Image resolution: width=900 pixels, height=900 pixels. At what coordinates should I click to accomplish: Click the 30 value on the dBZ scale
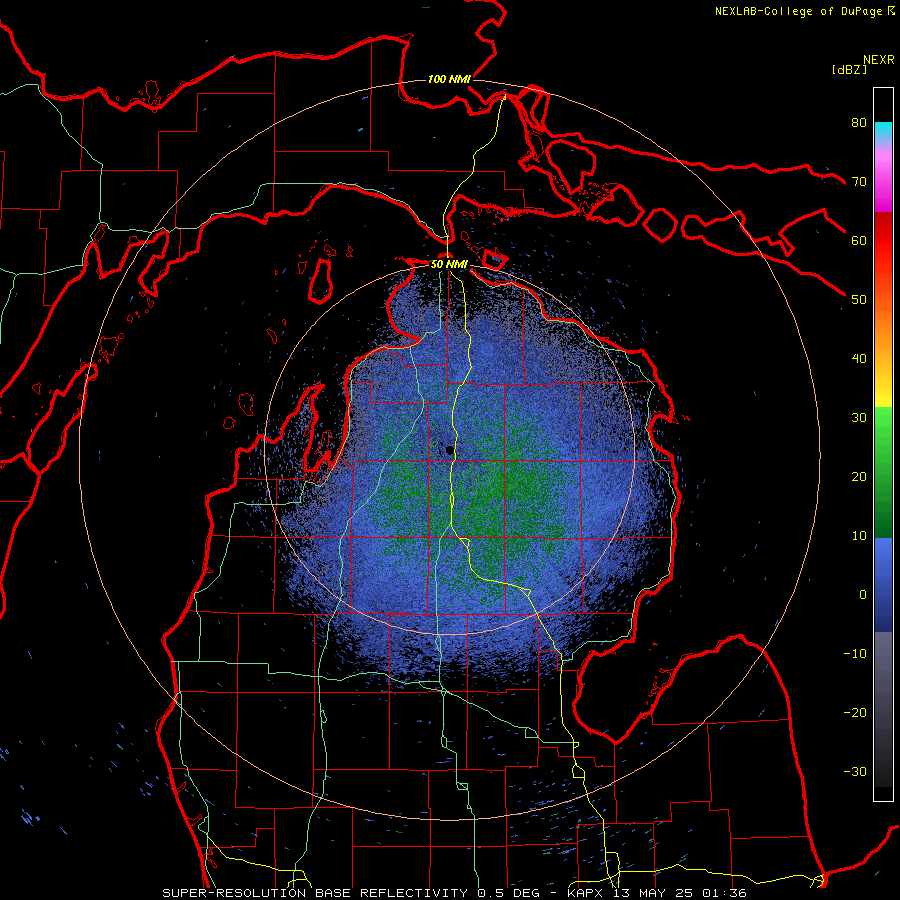859,418
